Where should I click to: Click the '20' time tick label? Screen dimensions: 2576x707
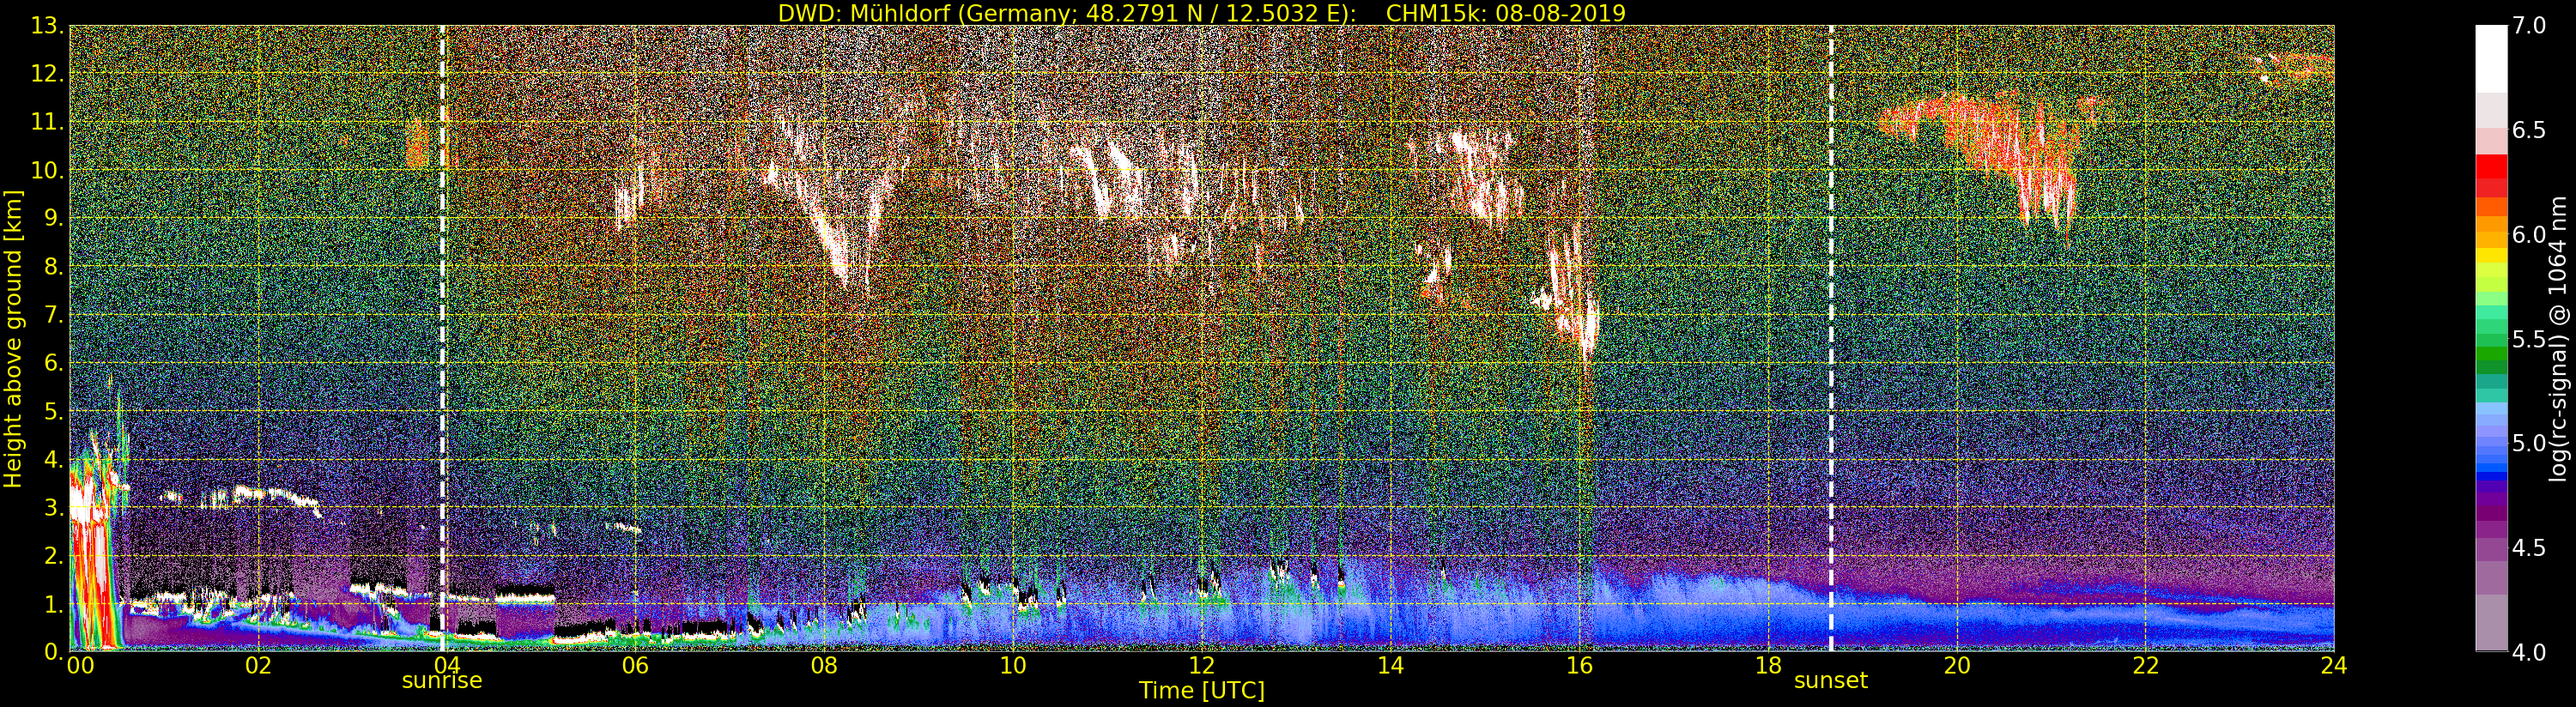tap(1957, 665)
